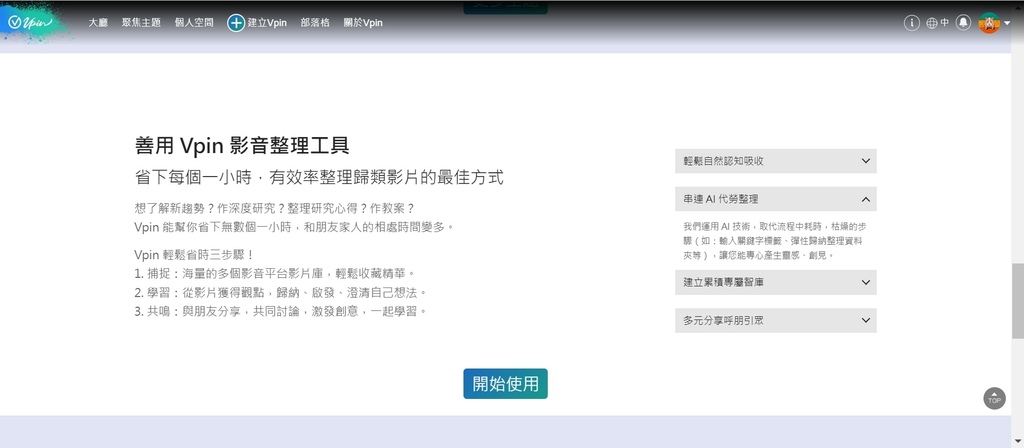Click 中 language label
Viewport: 1024px width, 448px height.
[x=945, y=23]
